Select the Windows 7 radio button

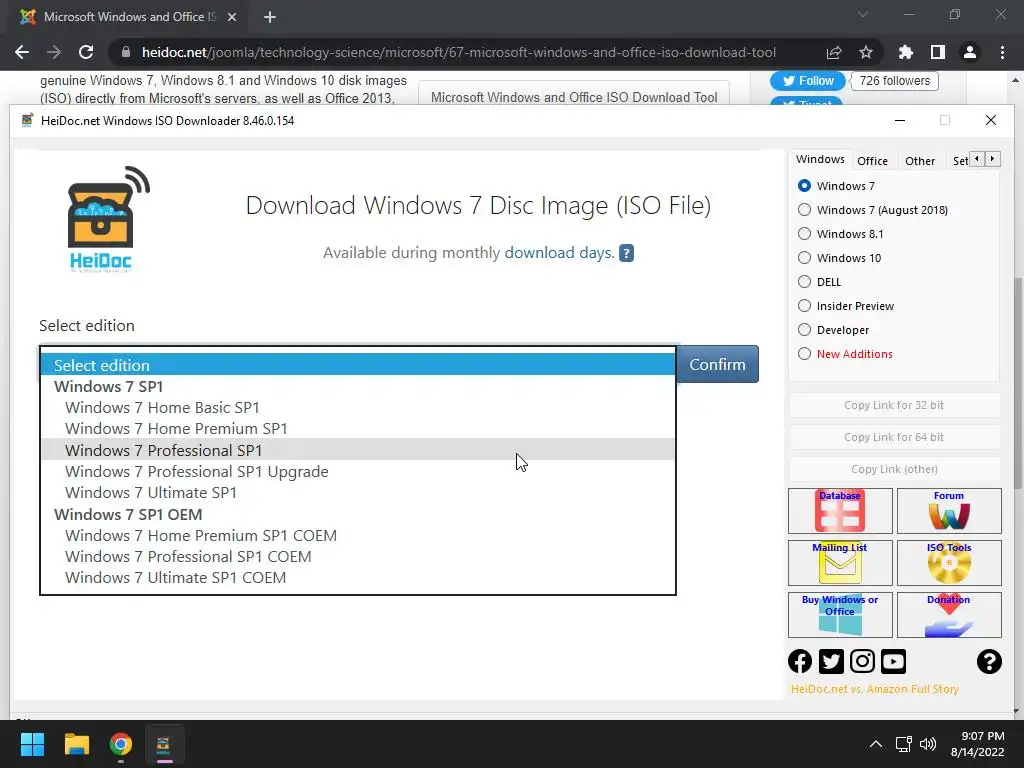805,186
